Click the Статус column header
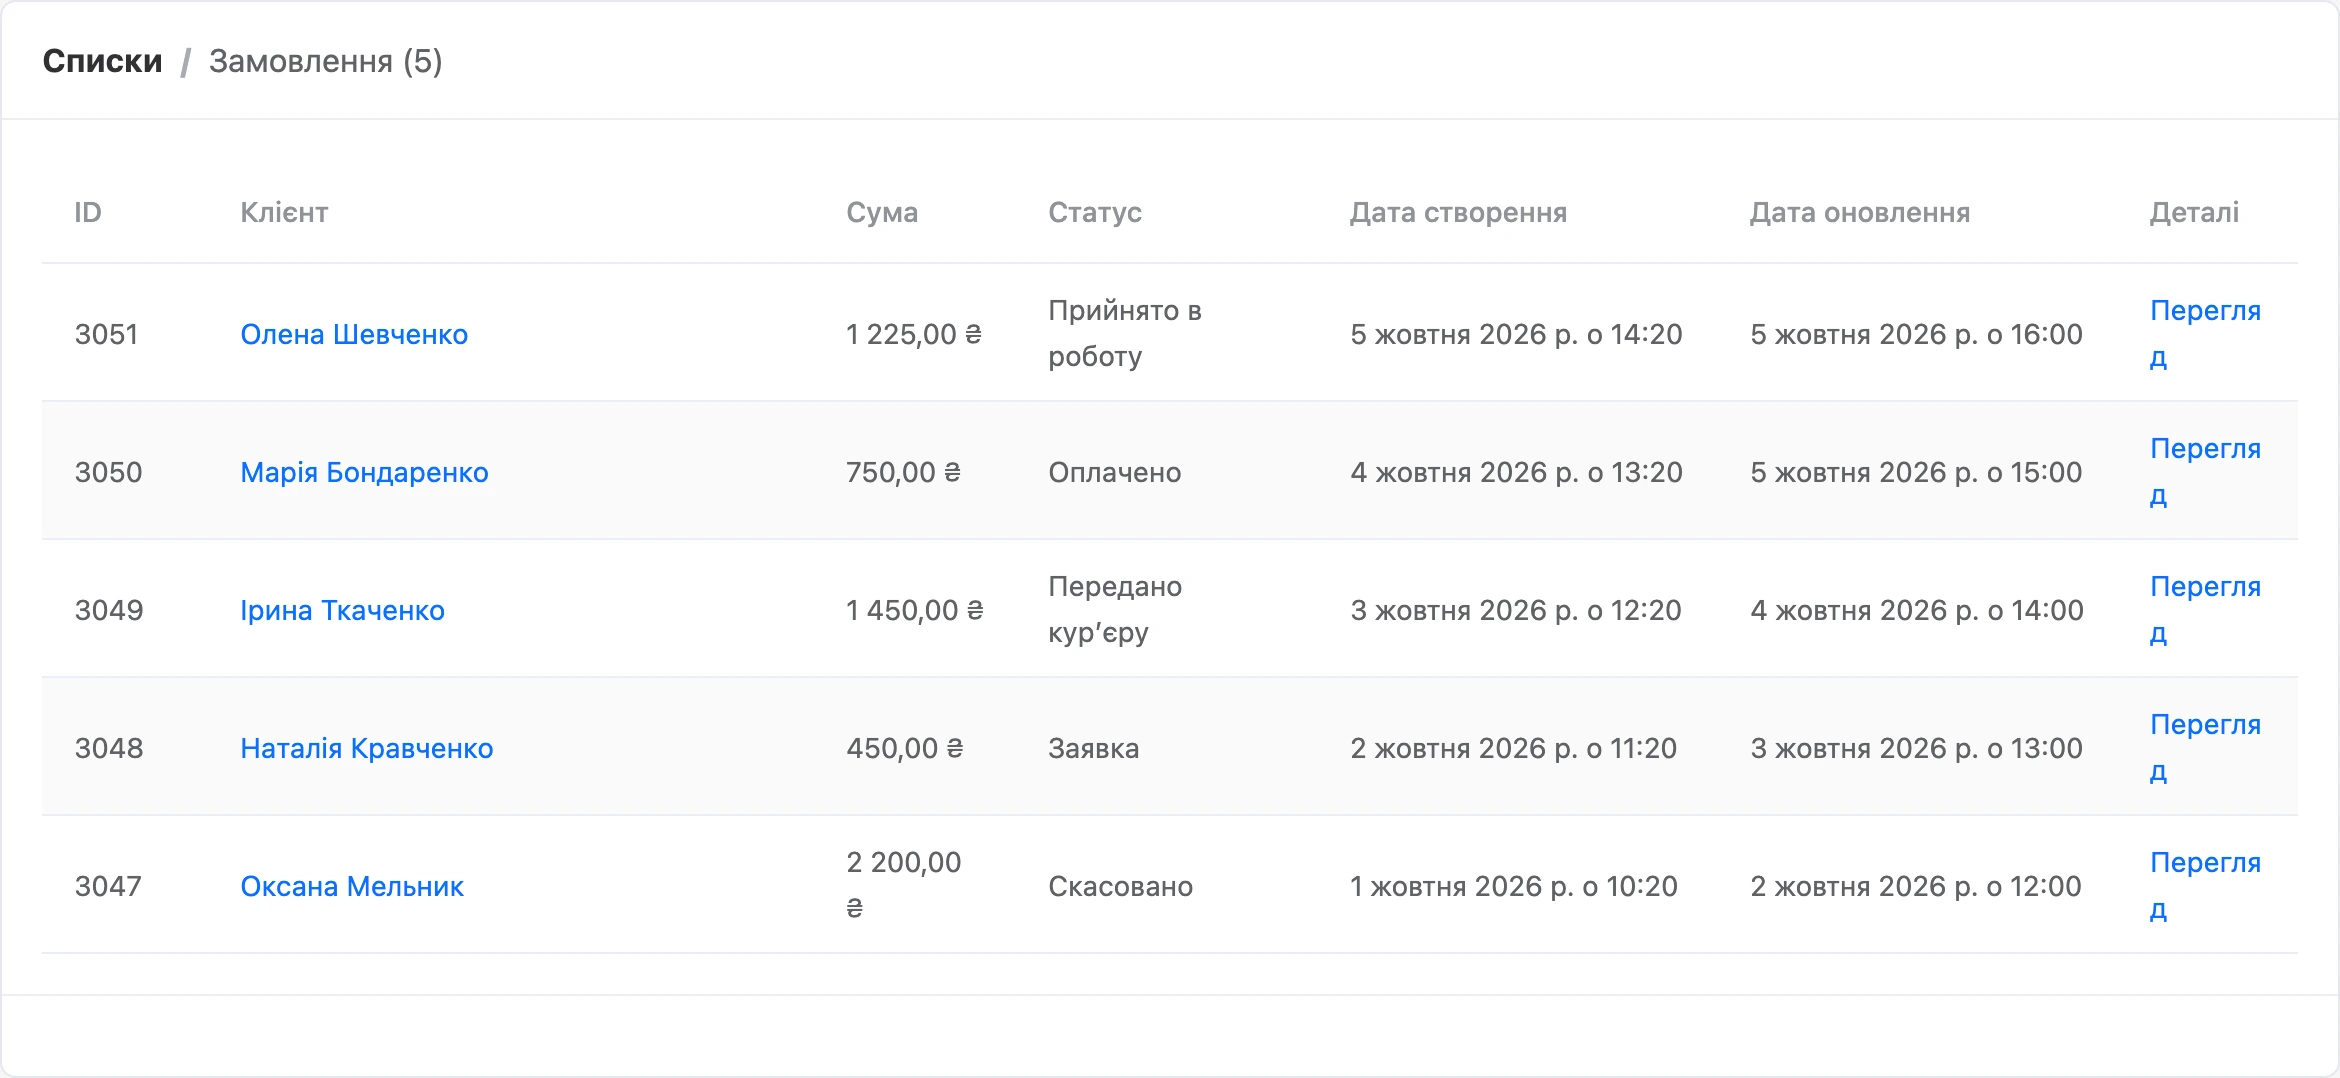 tap(1095, 212)
